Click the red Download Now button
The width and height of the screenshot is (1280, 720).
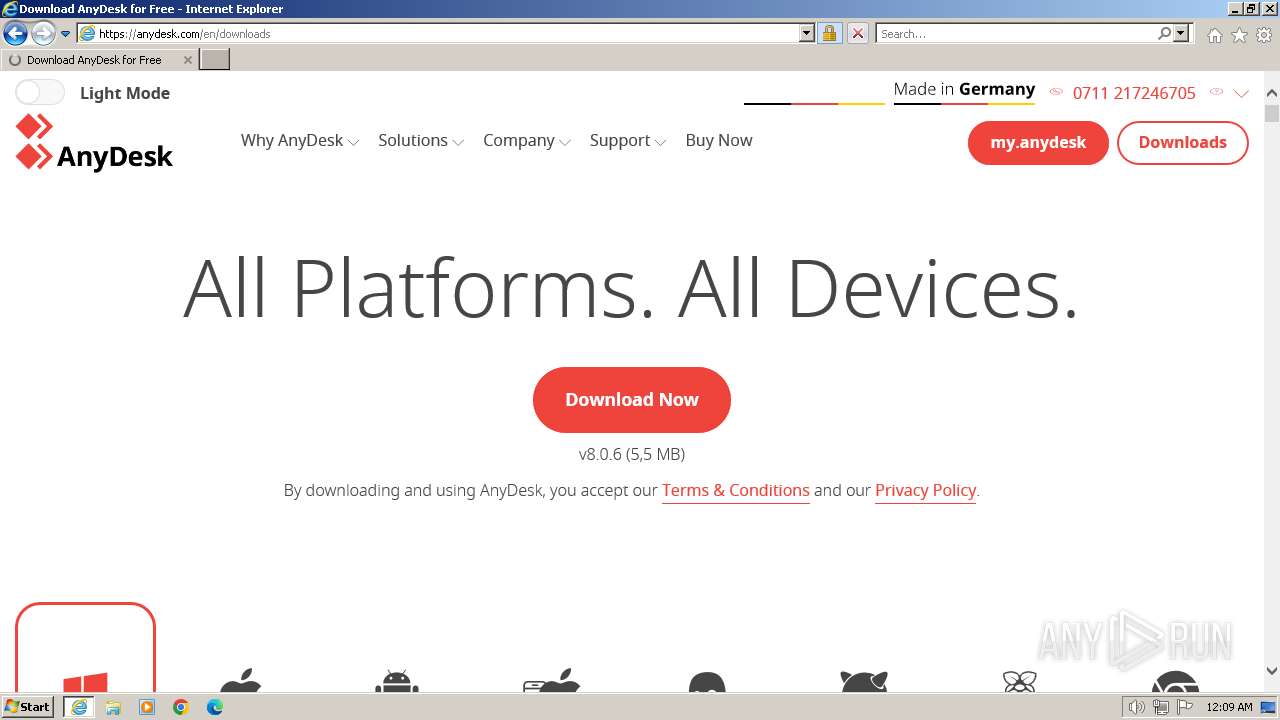(x=632, y=400)
